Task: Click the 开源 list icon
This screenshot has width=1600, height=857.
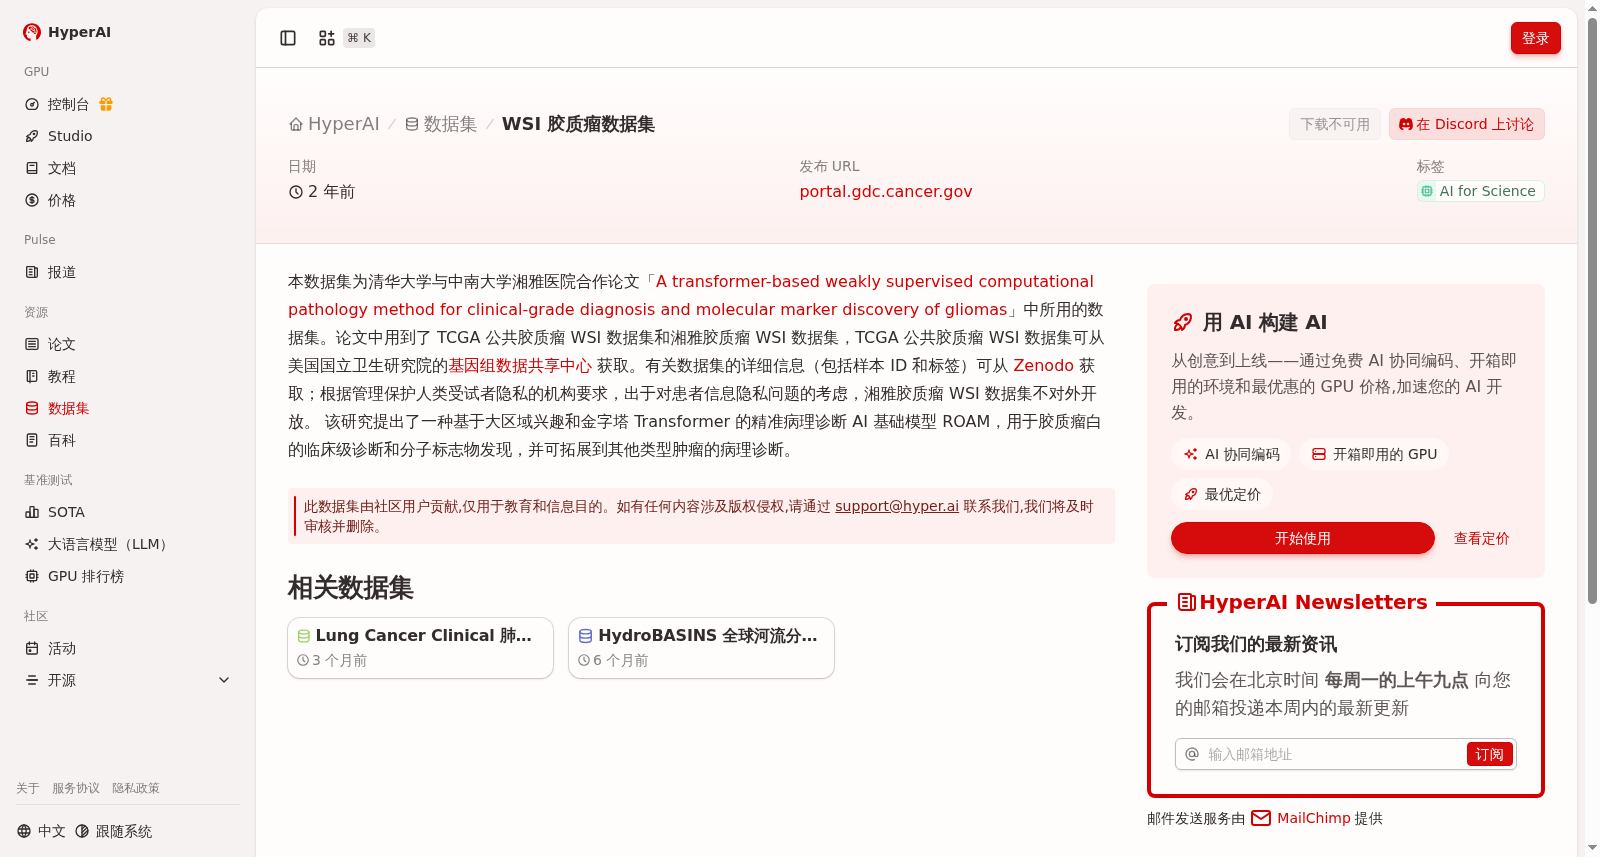Action: [32, 680]
